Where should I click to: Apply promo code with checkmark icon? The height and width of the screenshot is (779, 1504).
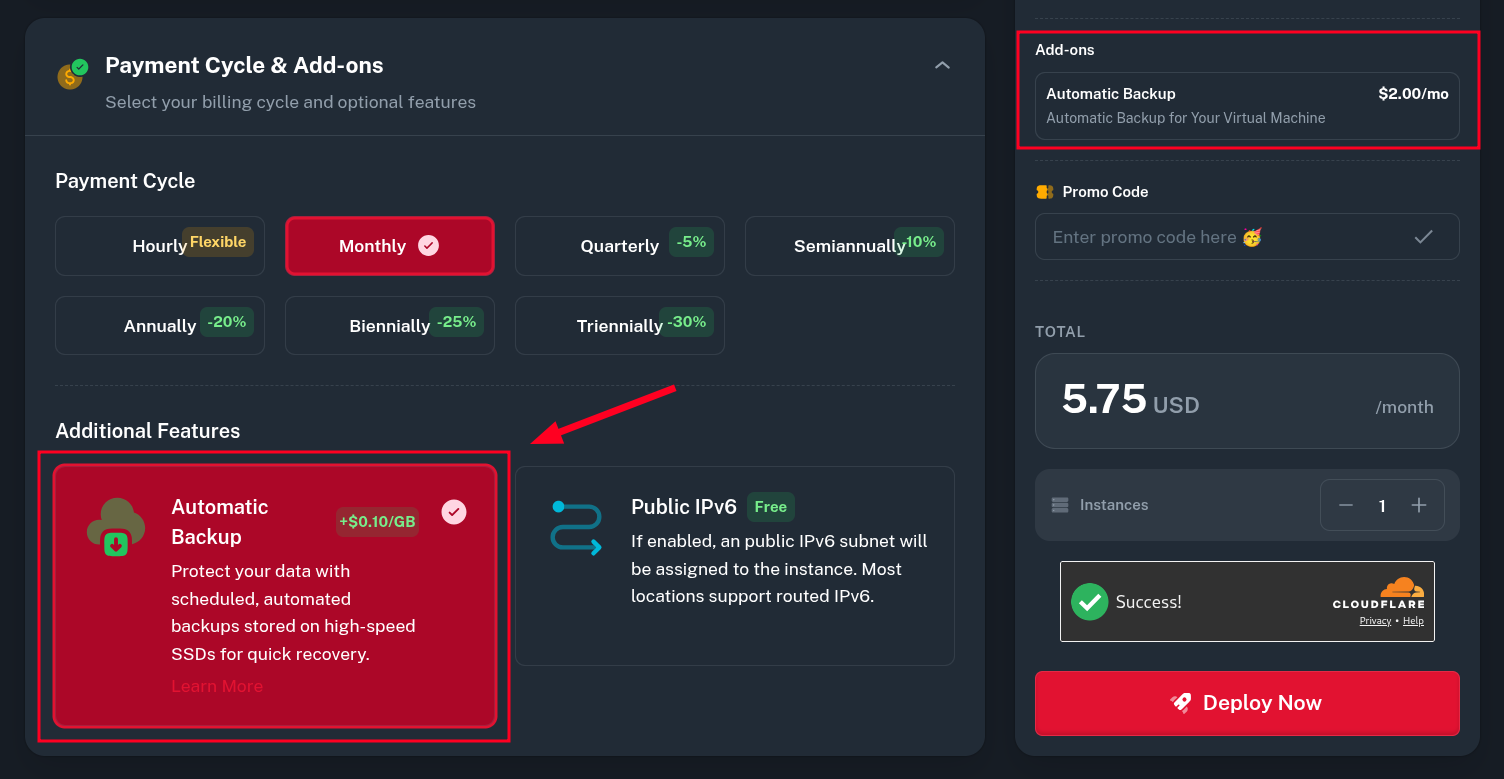click(x=1423, y=237)
